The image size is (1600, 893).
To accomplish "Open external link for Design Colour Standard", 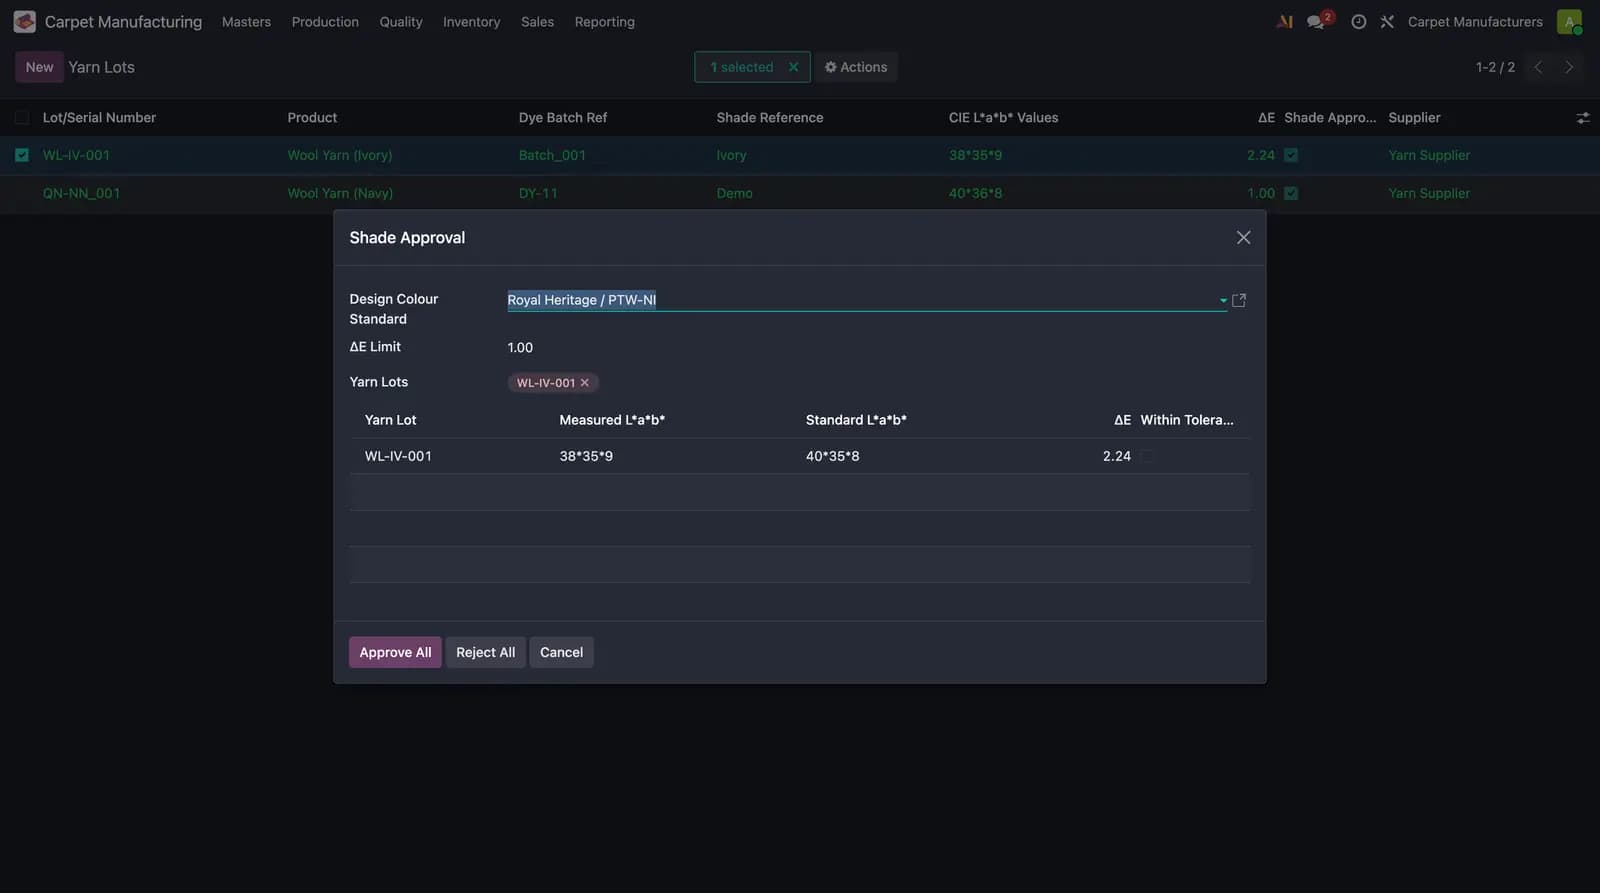I will [1239, 300].
